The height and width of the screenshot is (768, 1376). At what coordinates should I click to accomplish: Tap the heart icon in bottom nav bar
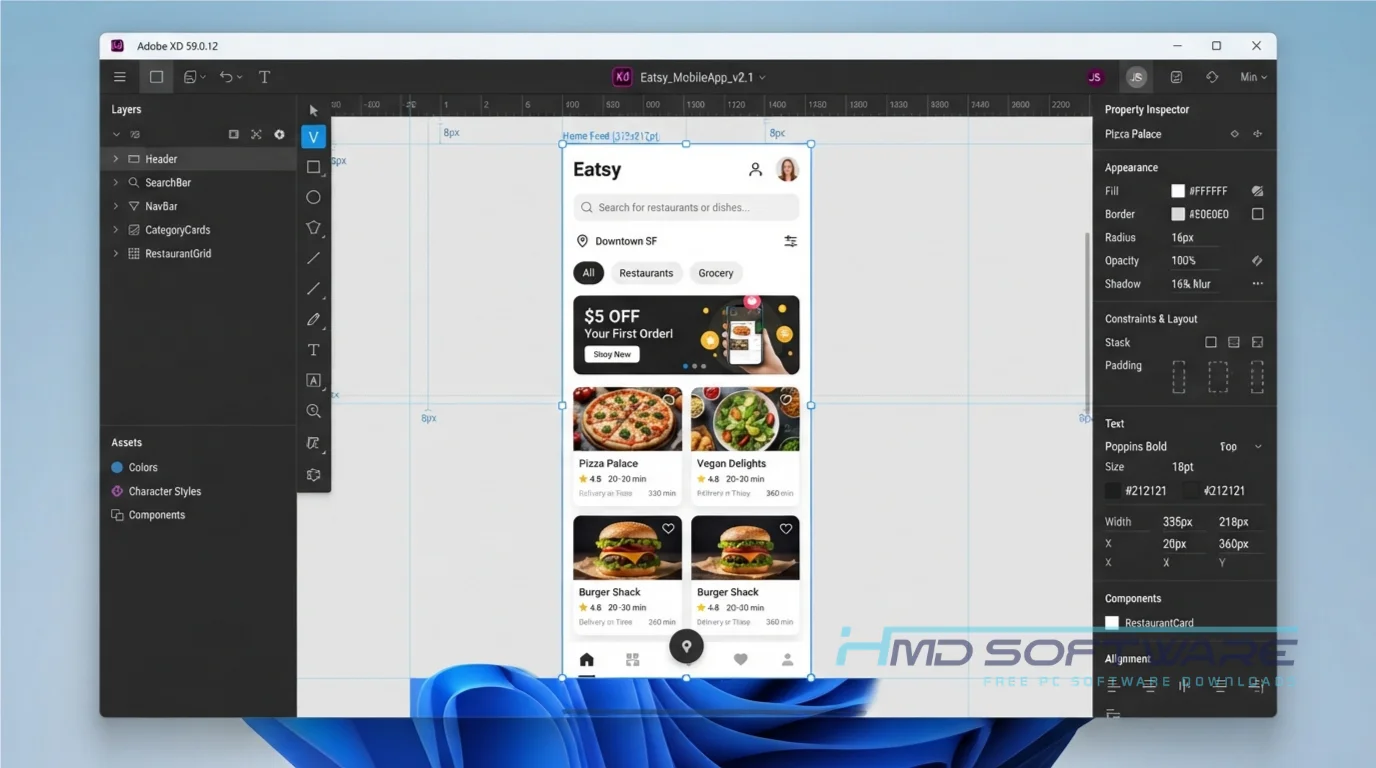pos(740,659)
